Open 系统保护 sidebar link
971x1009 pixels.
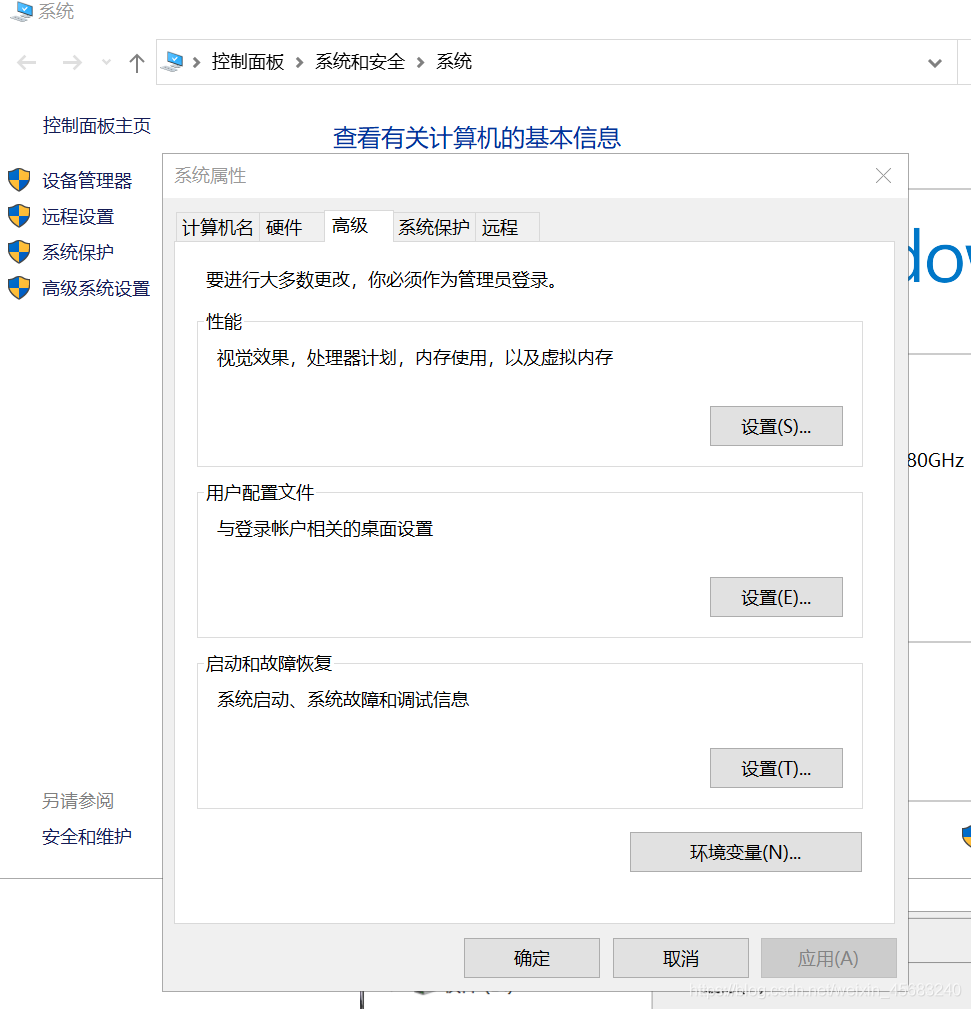coord(78,252)
